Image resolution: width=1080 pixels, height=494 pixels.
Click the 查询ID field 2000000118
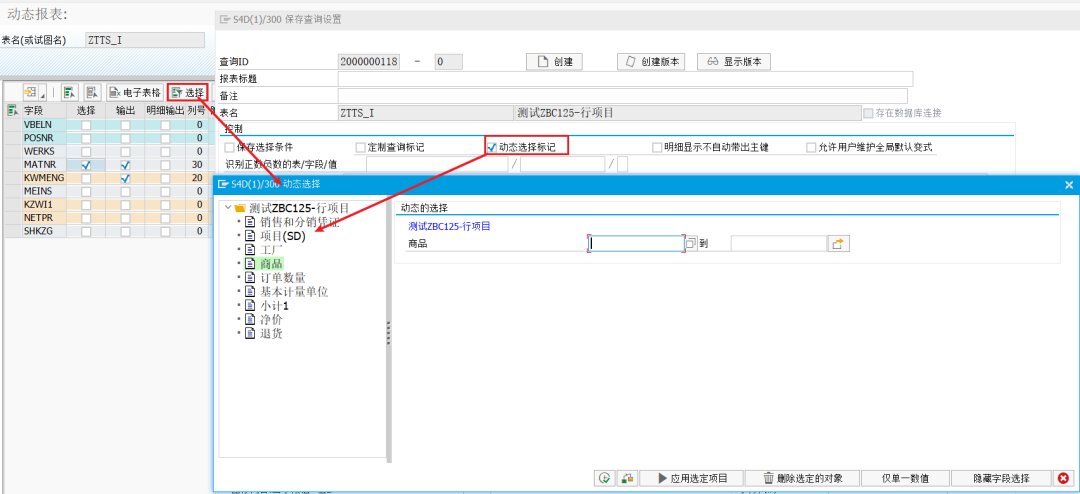coord(369,61)
